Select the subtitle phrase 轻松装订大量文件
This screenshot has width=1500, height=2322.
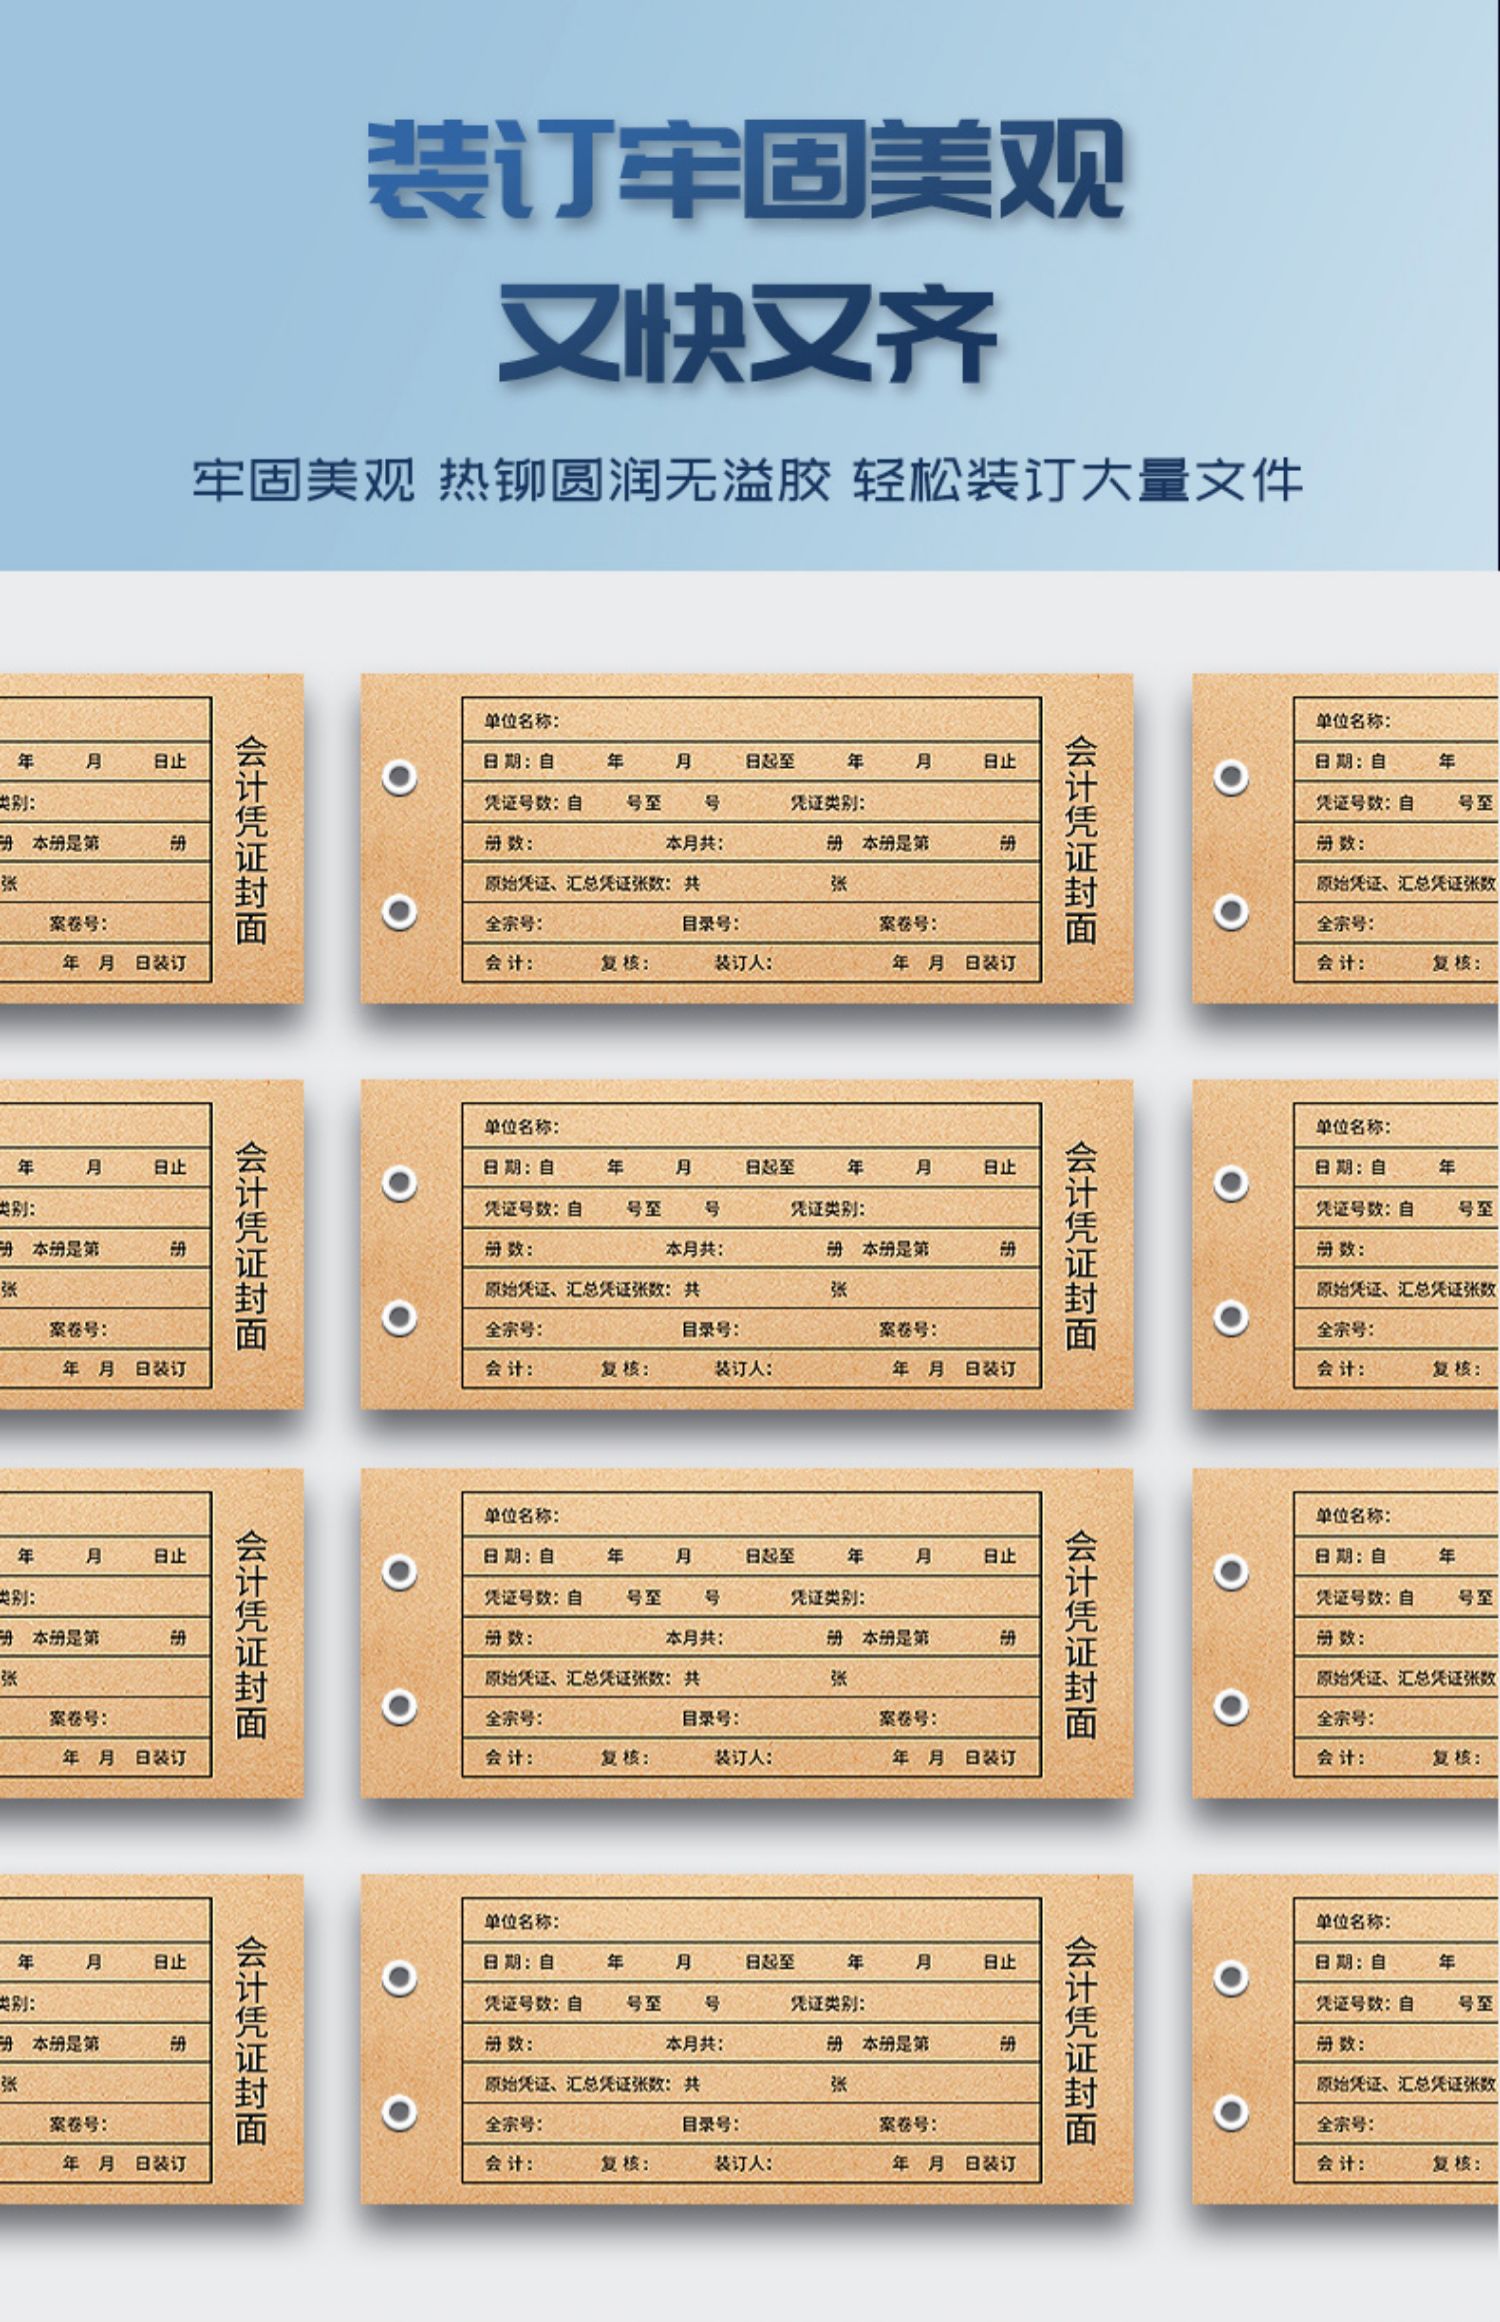(x=1078, y=481)
